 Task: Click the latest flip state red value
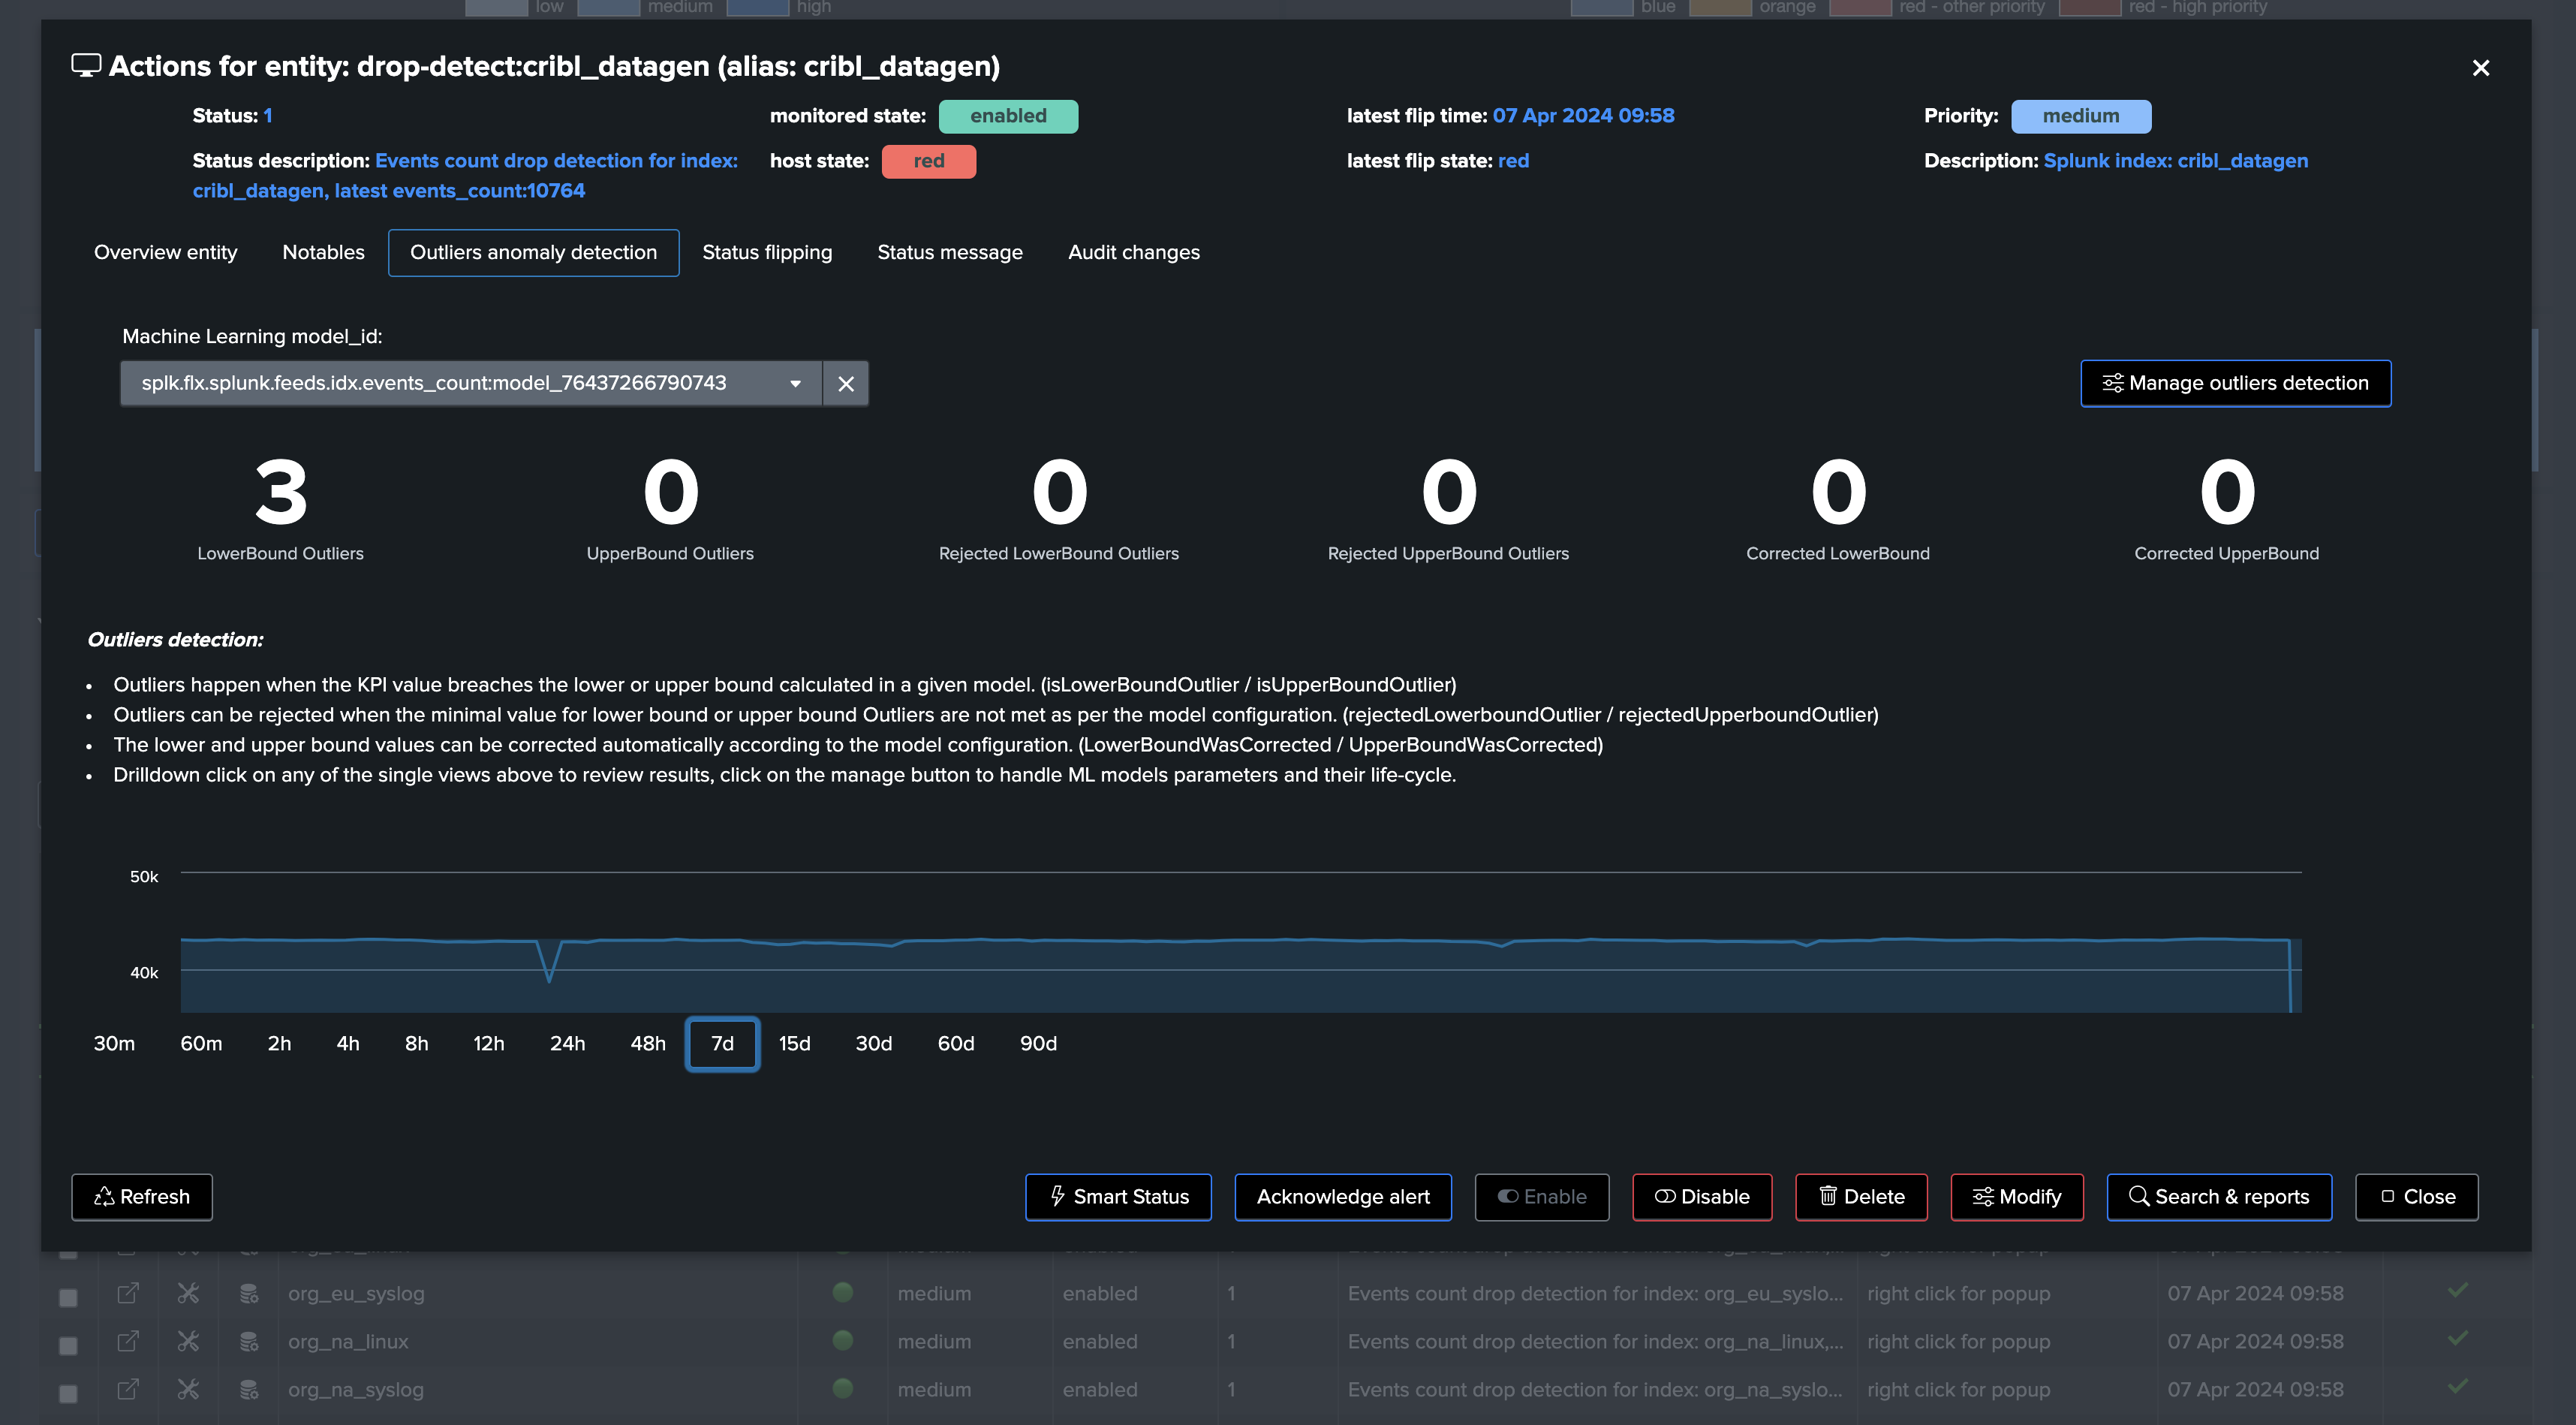click(x=1513, y=161)
